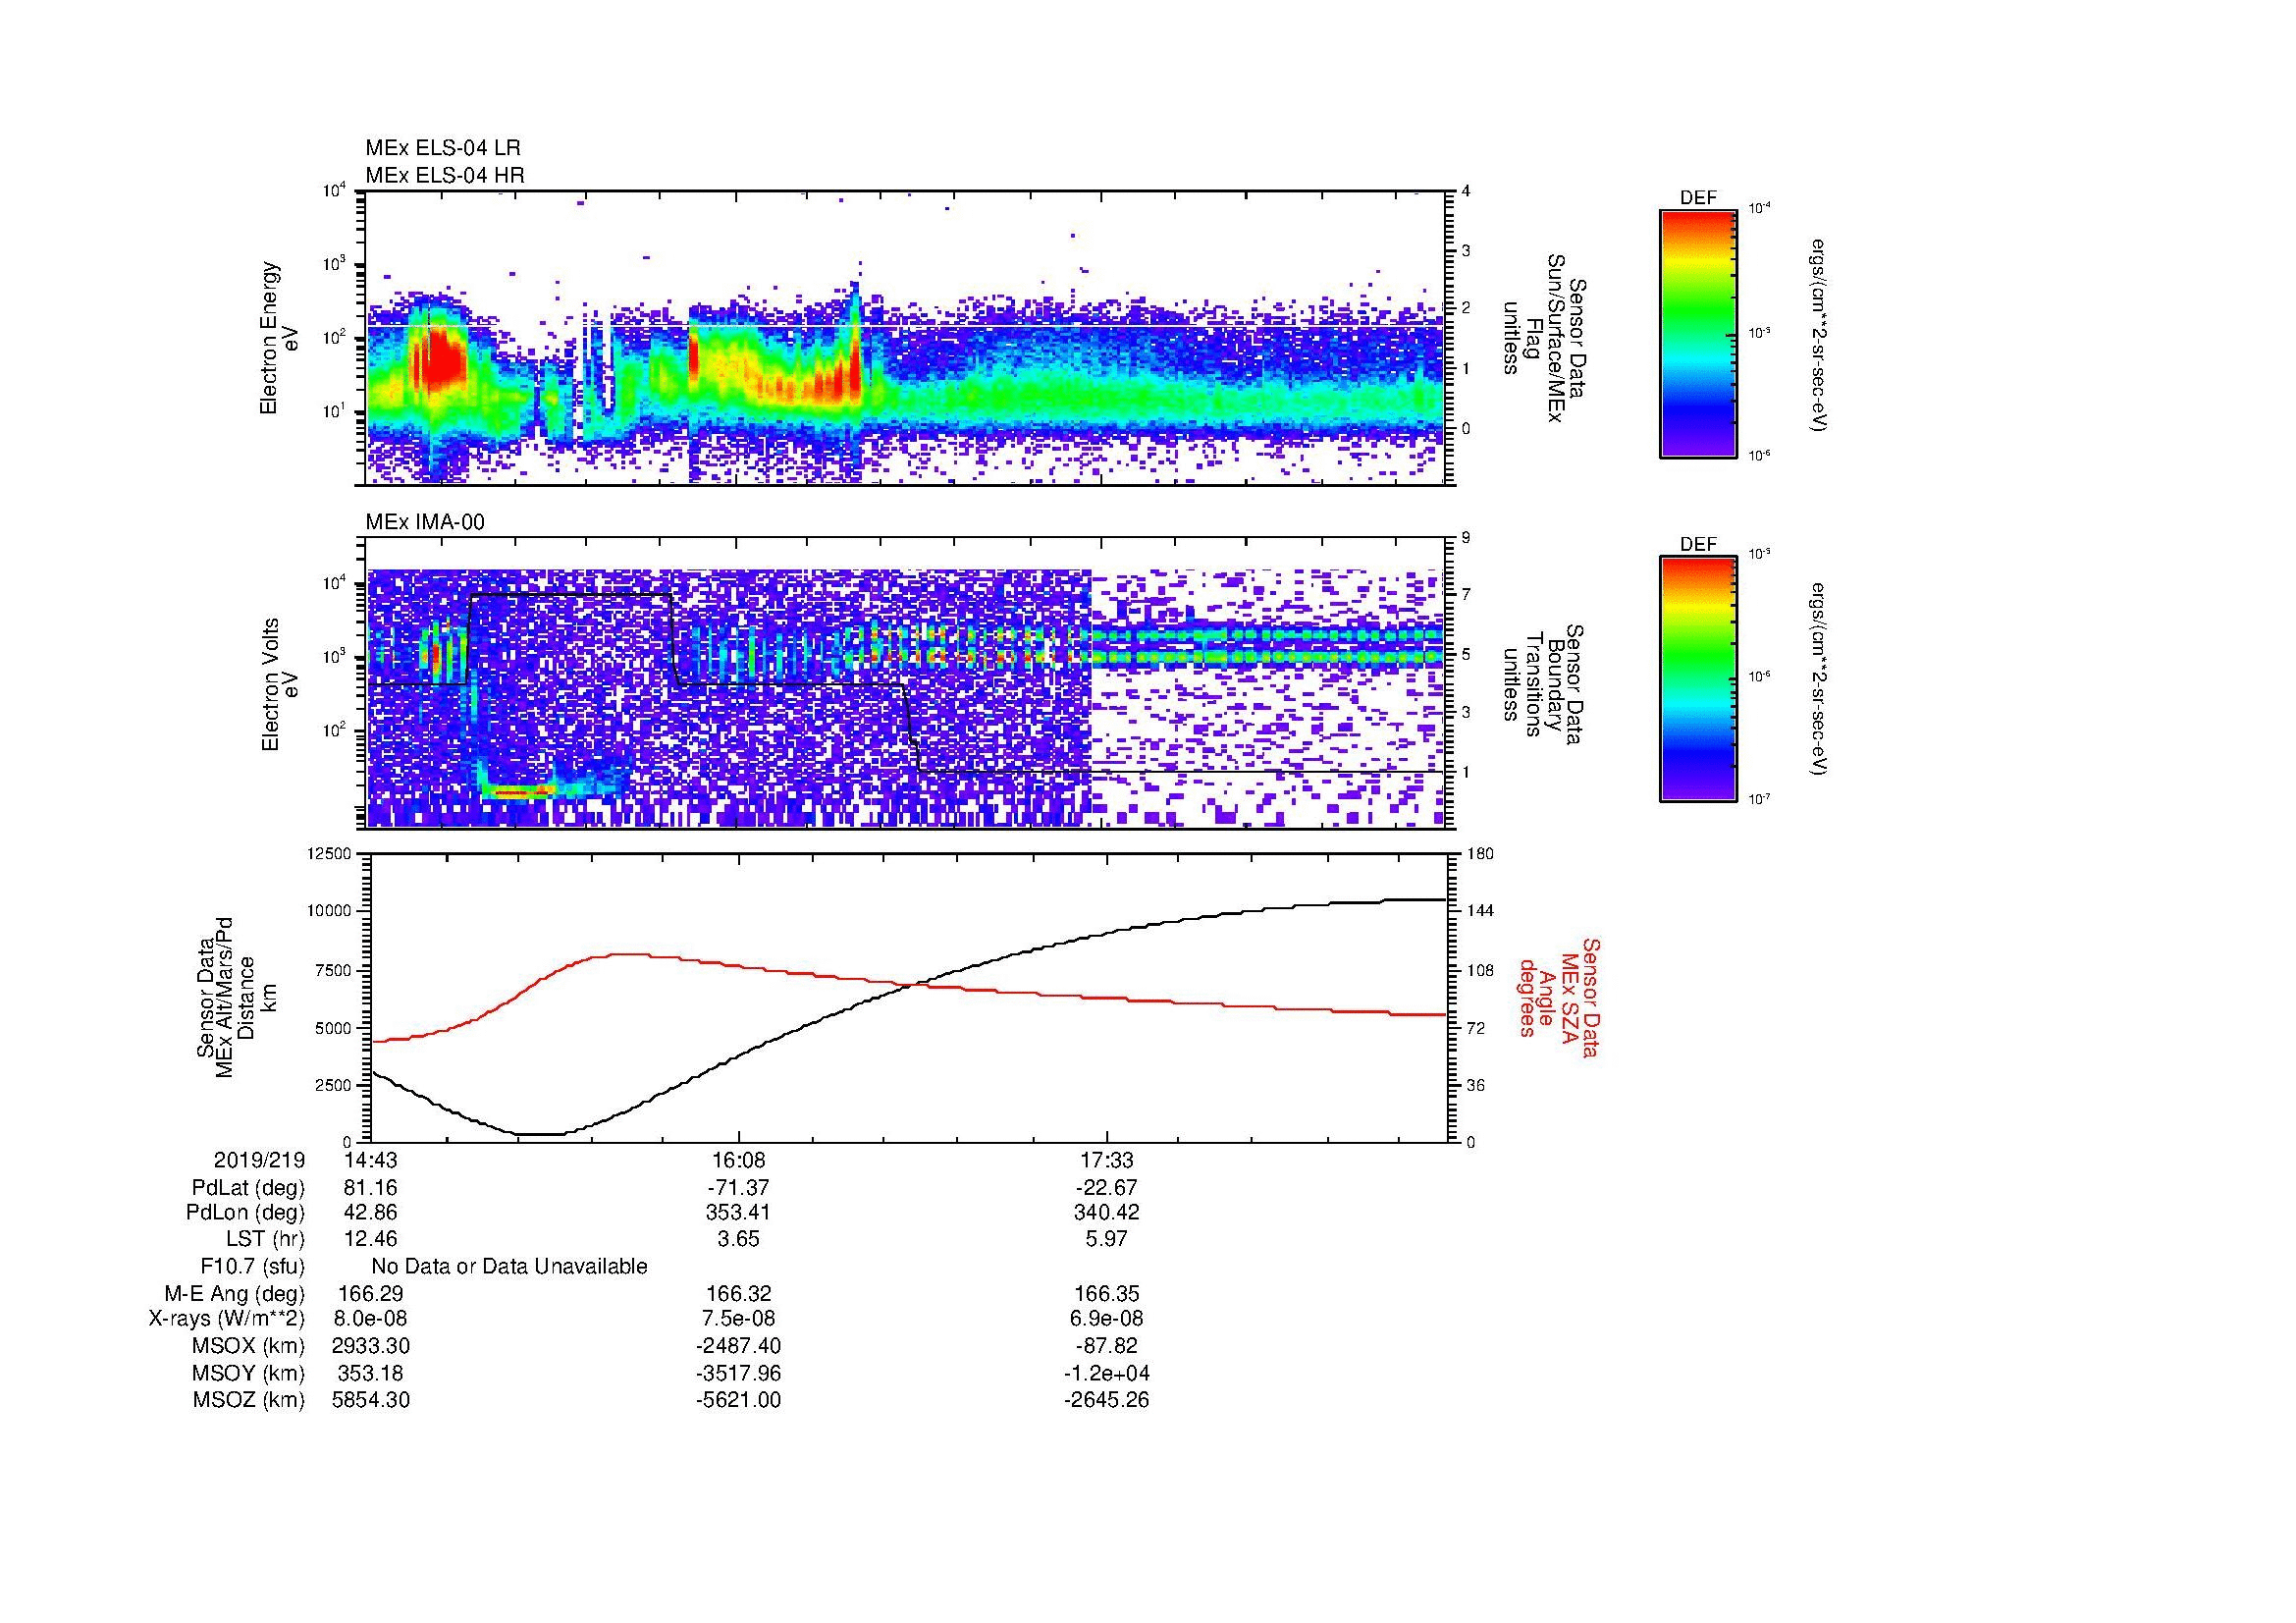Click the 'LST (hr)' row label
The height and width of the screenshot is (1623, 2296).
click(265, 1239)
